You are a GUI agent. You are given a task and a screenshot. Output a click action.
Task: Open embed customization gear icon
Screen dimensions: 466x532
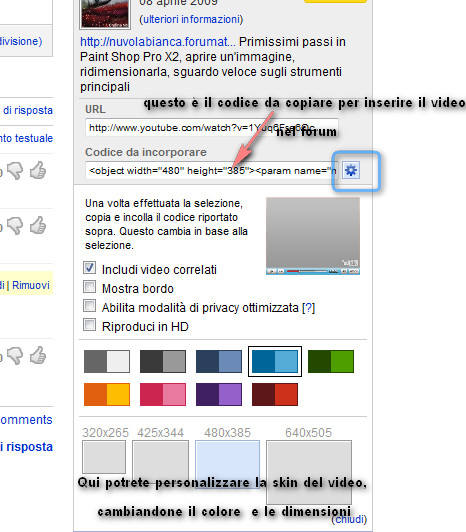click(351, 170)
